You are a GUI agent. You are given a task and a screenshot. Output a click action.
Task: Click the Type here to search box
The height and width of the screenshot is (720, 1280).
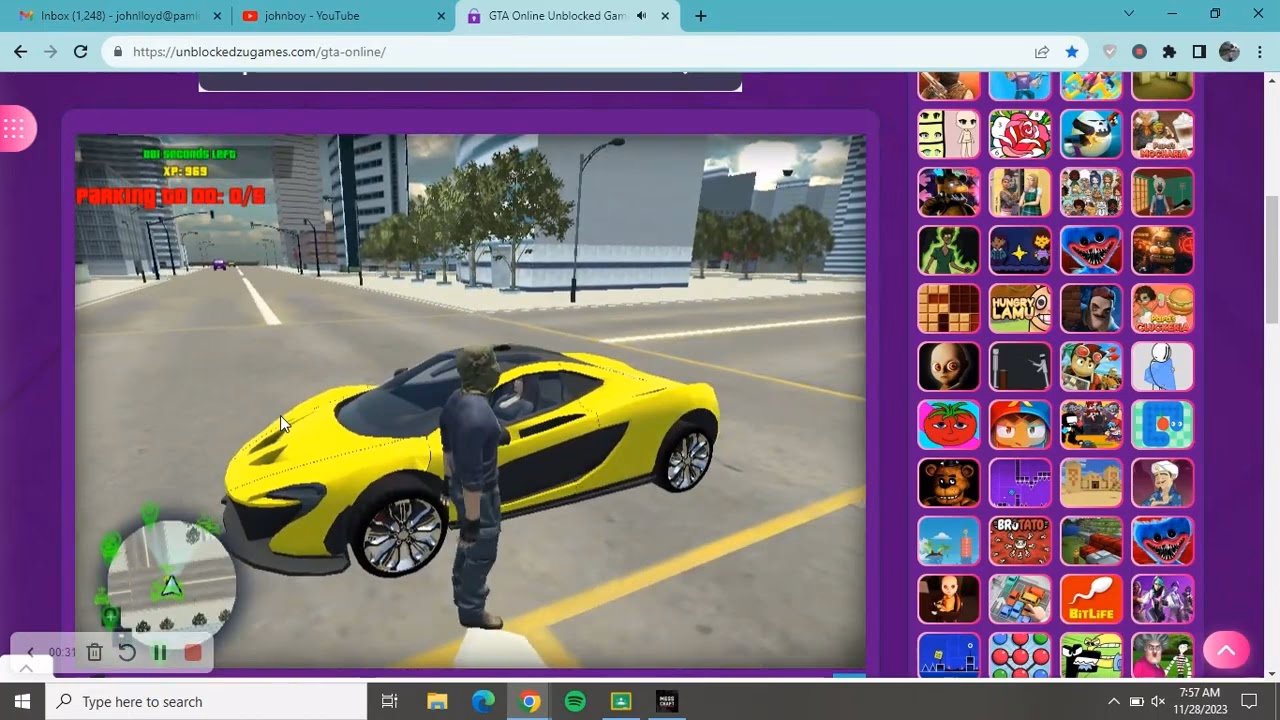(207, 701)
